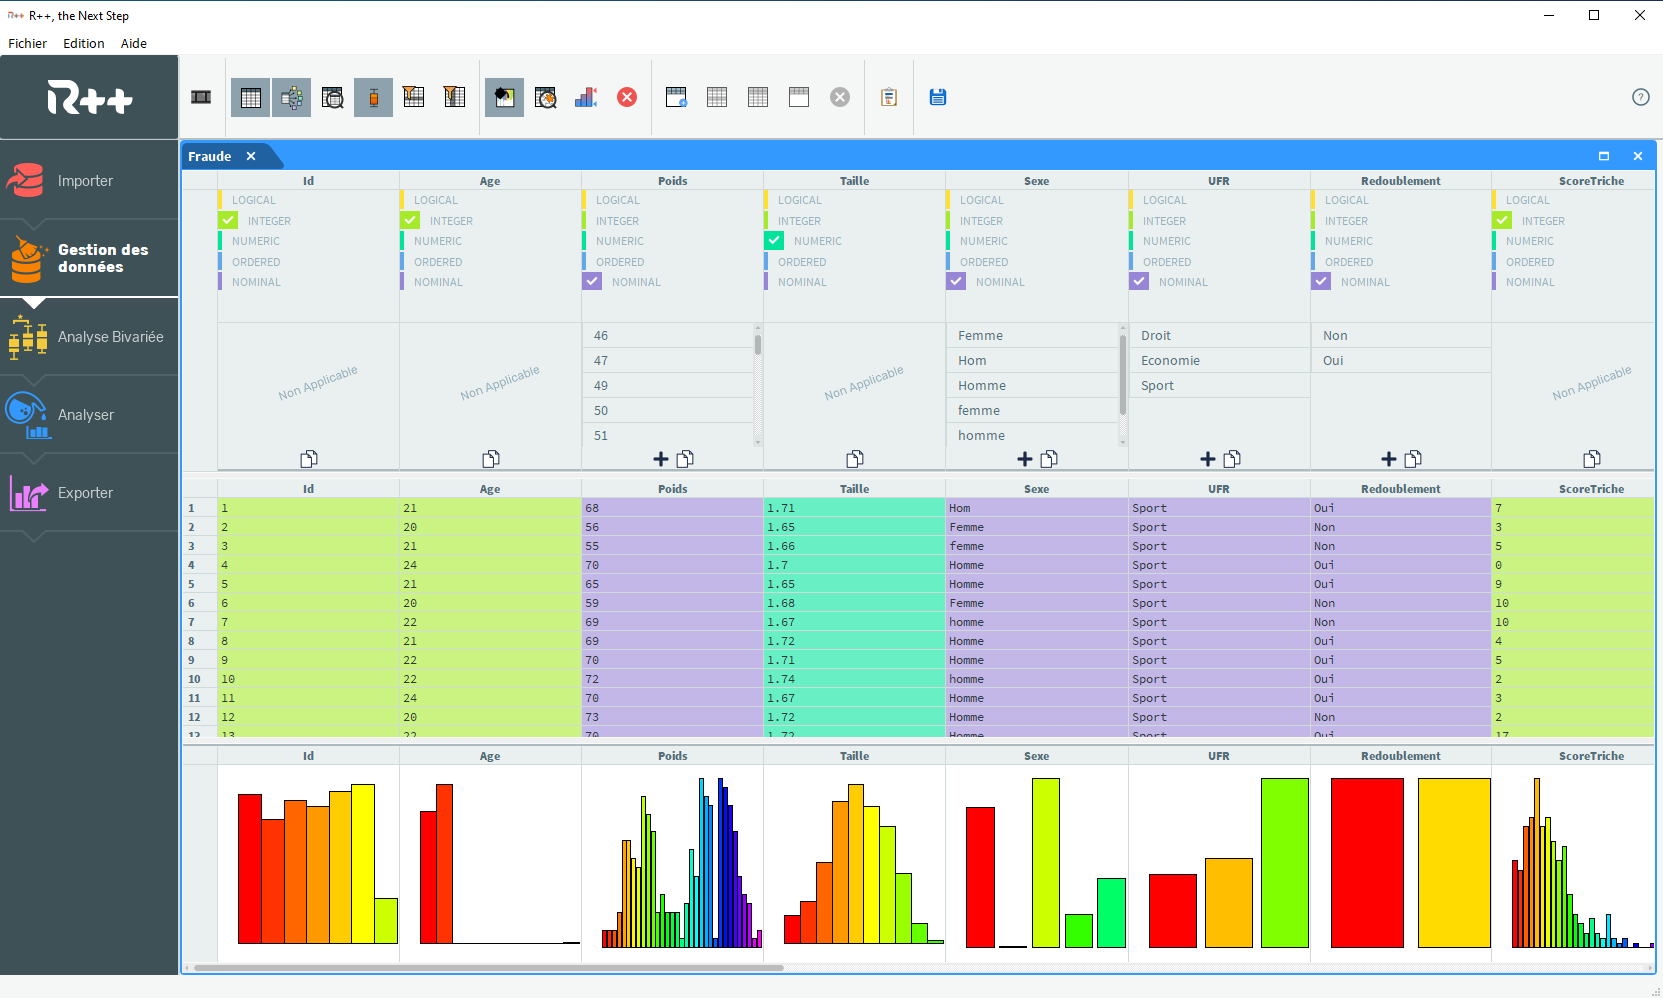The width and height of the screenshot is (1663, 998).
Task: Click the help question mark icon
Action: point(1640,97)
